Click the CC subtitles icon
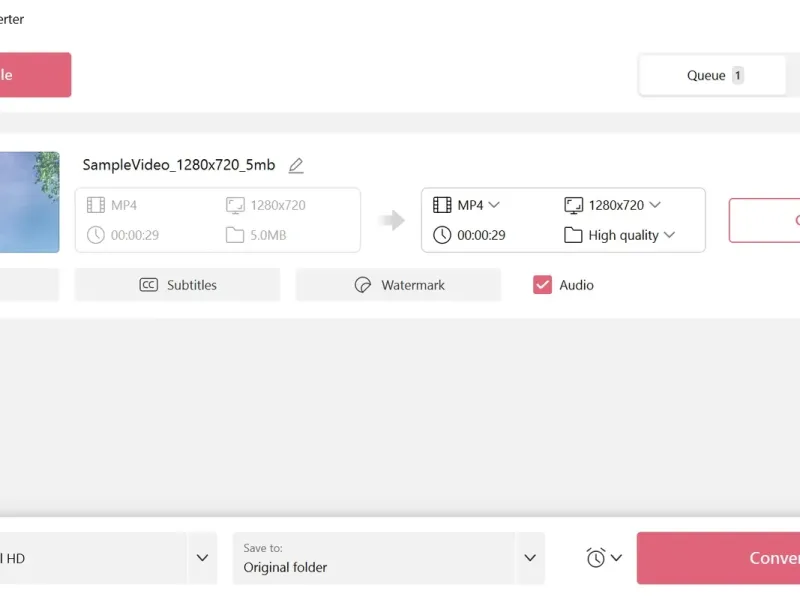The image size is (800, 600). pyautogui.click(x=148, y=285)
